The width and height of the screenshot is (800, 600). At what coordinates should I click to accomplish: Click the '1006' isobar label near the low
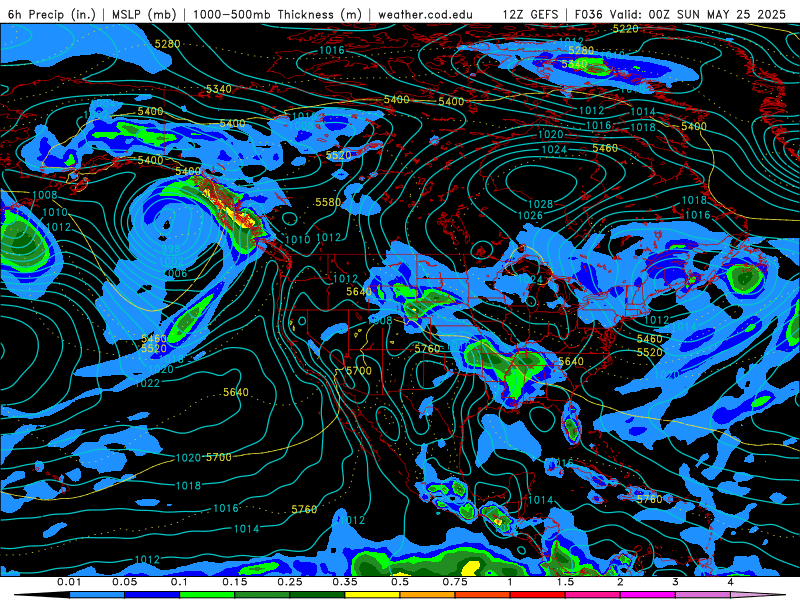pos(175,273)
